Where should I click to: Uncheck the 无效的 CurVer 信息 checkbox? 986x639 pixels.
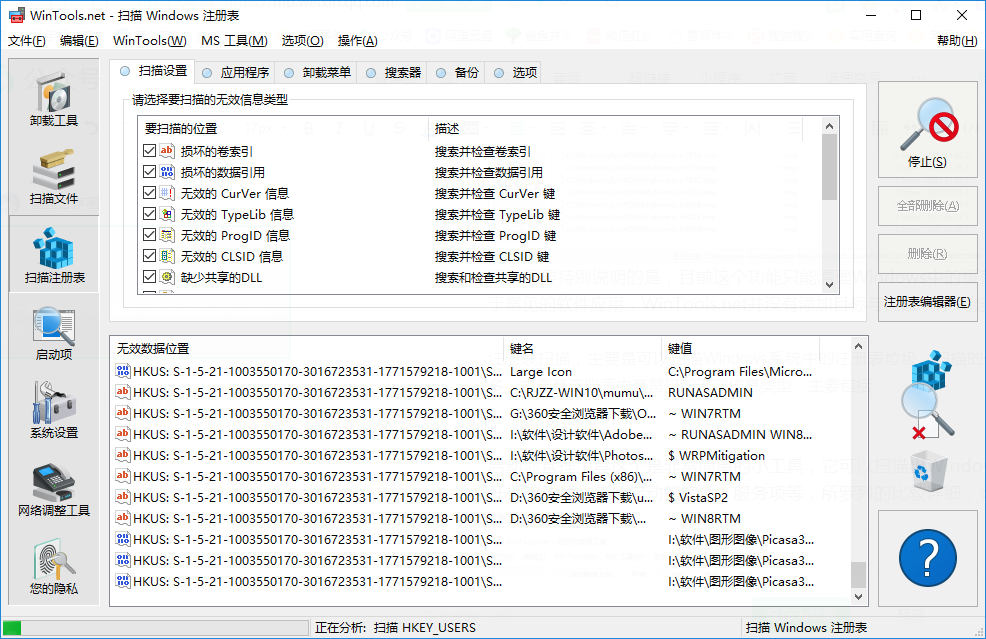[149, 193]
